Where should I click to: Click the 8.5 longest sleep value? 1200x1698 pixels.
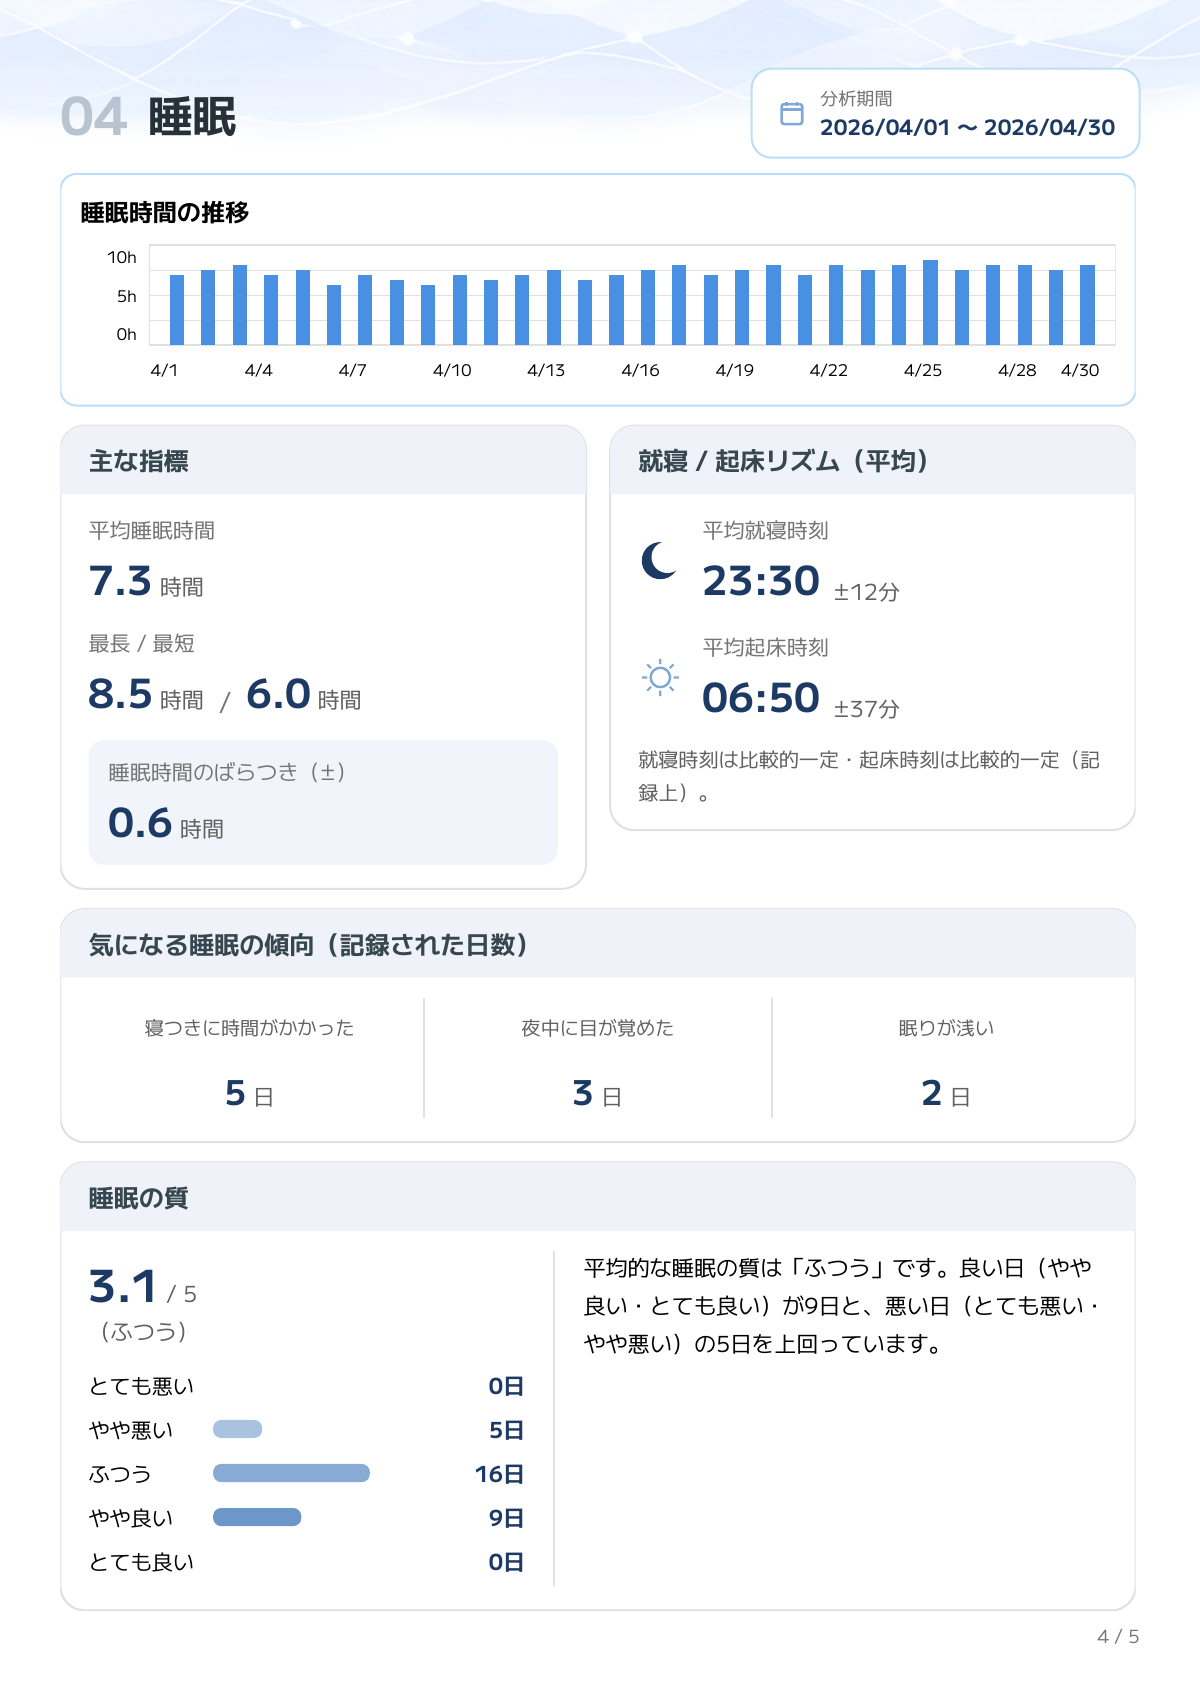(x=120, y=694)
